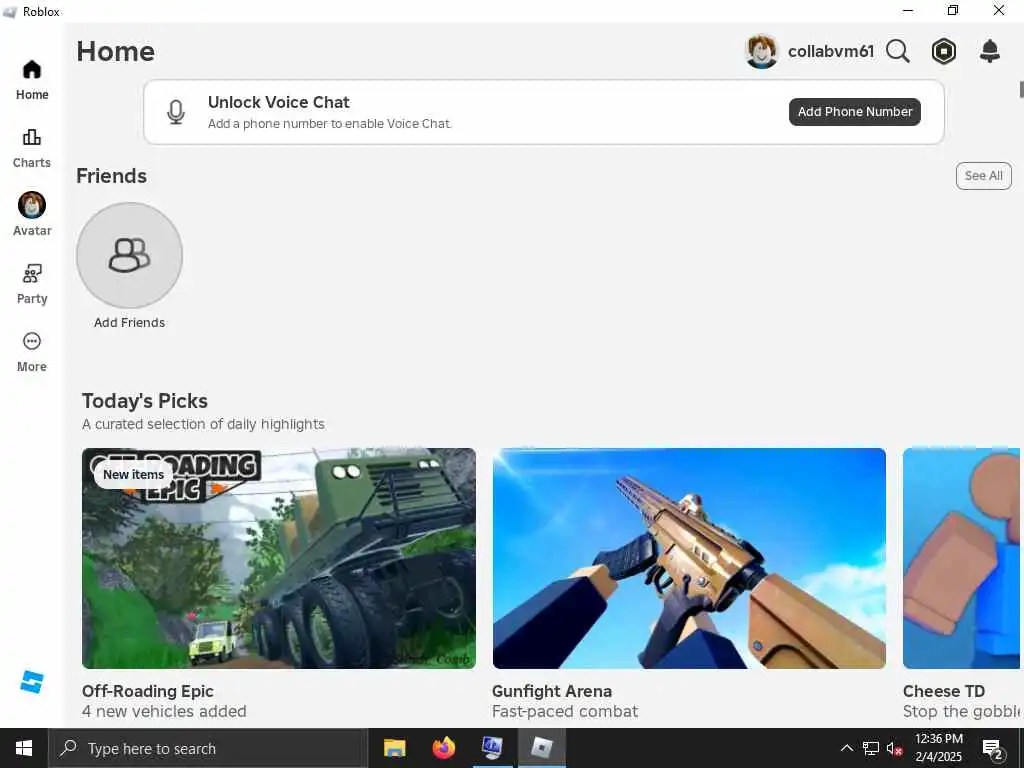Viewport: 1024px width, 768px height.
Task: Click "4 new vehicles added" subtitle
Action: coord(164,711)
